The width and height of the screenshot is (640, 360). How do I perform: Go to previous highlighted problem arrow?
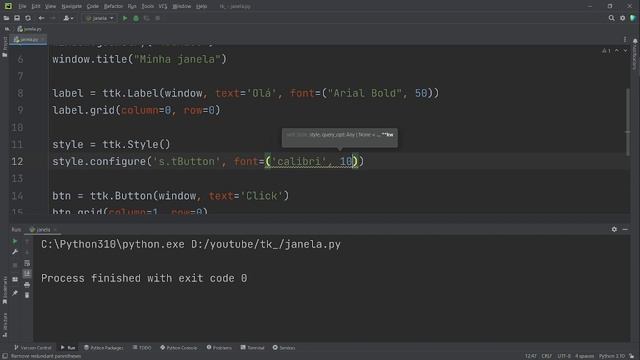click(x=617, y=51)
